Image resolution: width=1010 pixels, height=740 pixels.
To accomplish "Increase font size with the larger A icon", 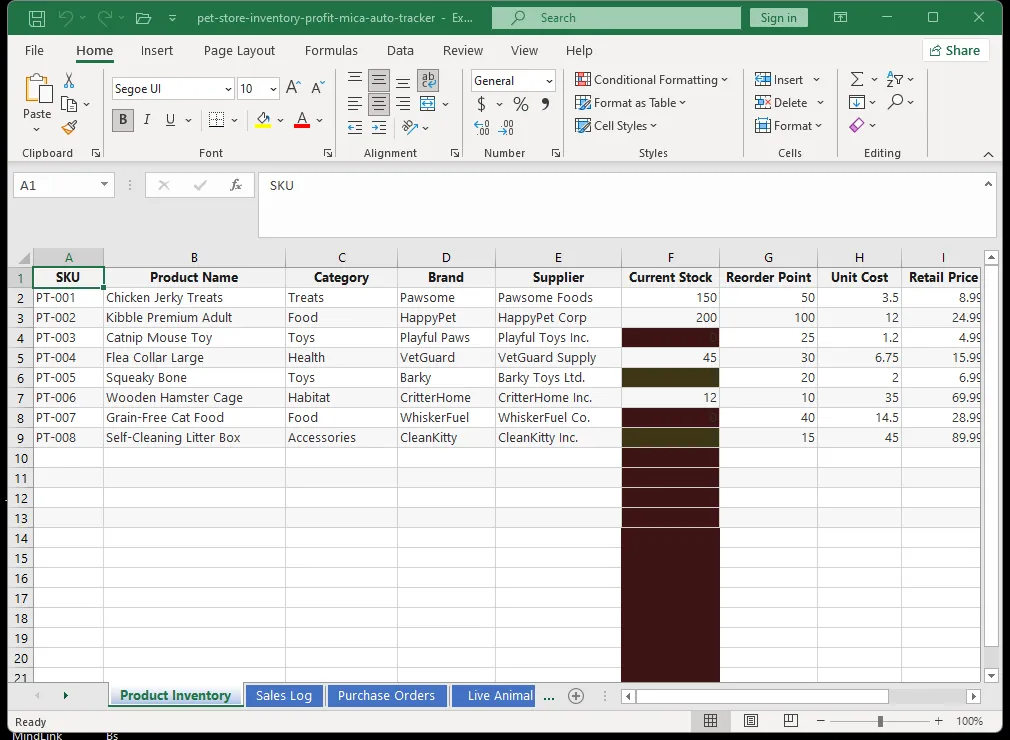I will tap(293, 88).
